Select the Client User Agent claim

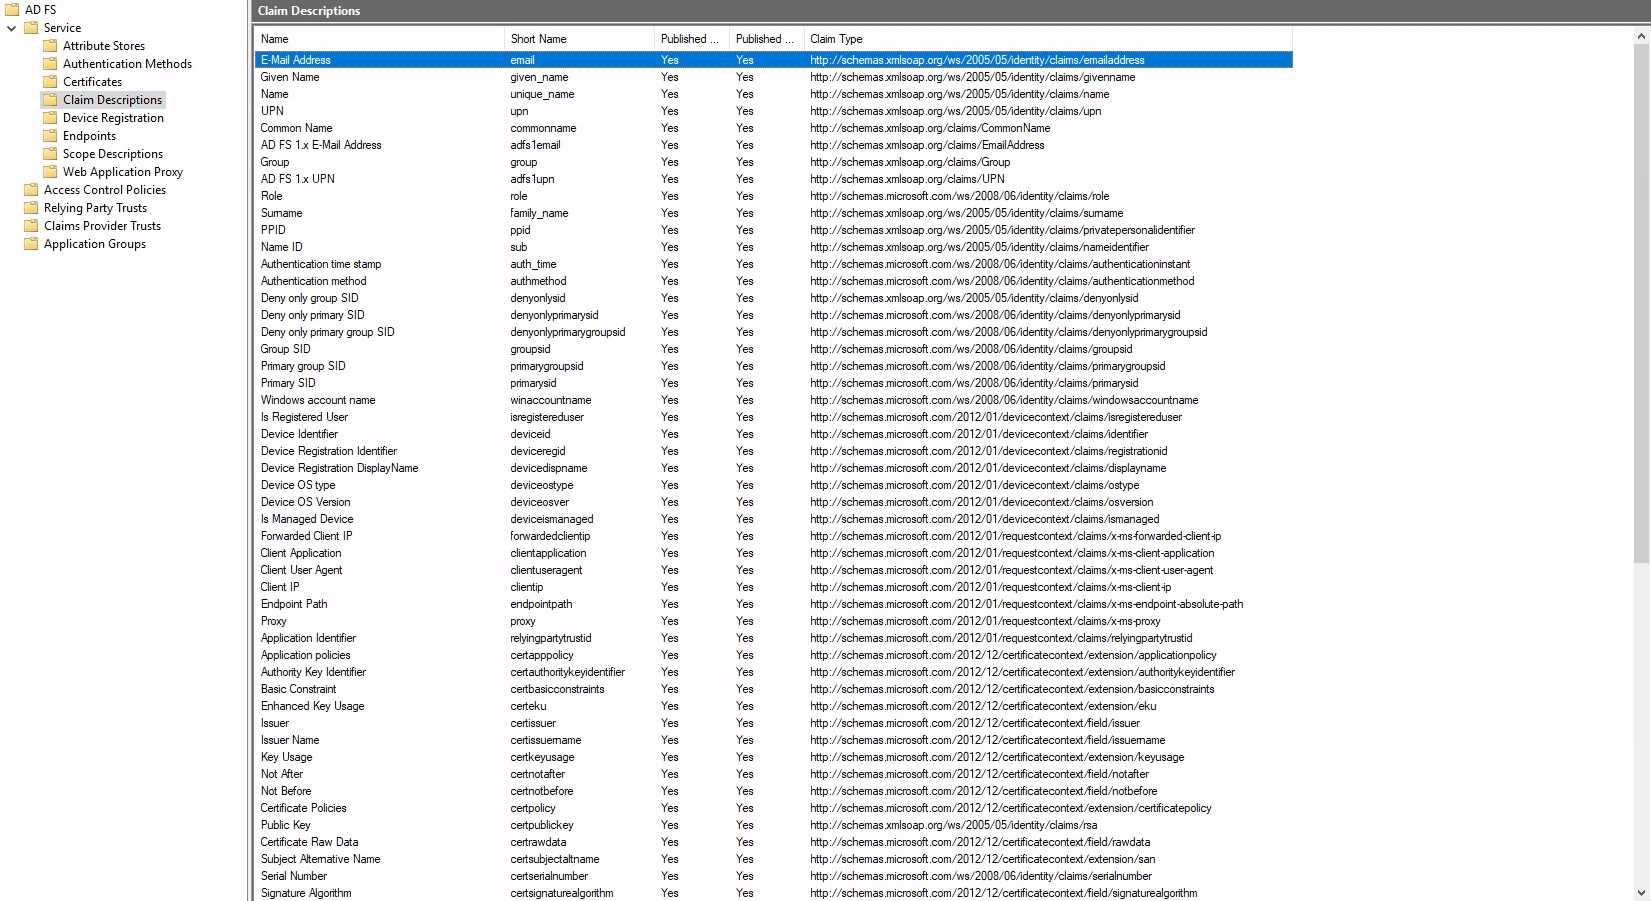(x=773, y=570)
